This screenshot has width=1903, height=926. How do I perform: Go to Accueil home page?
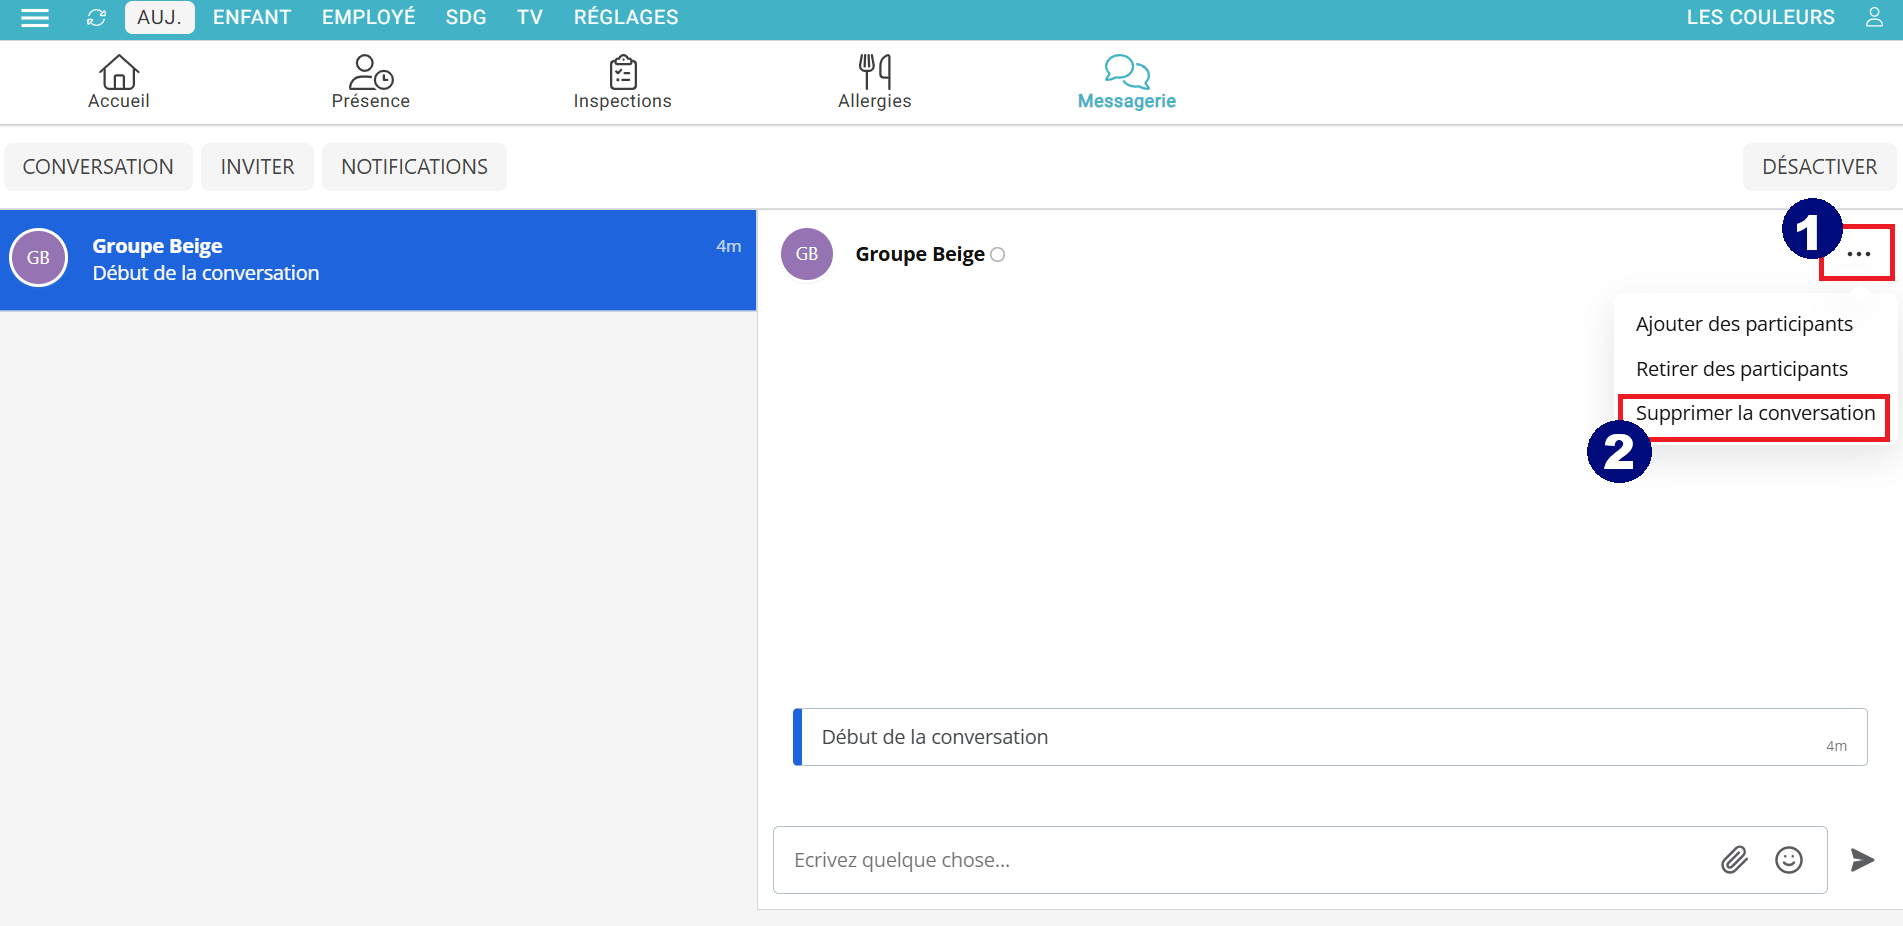(118, 82)
